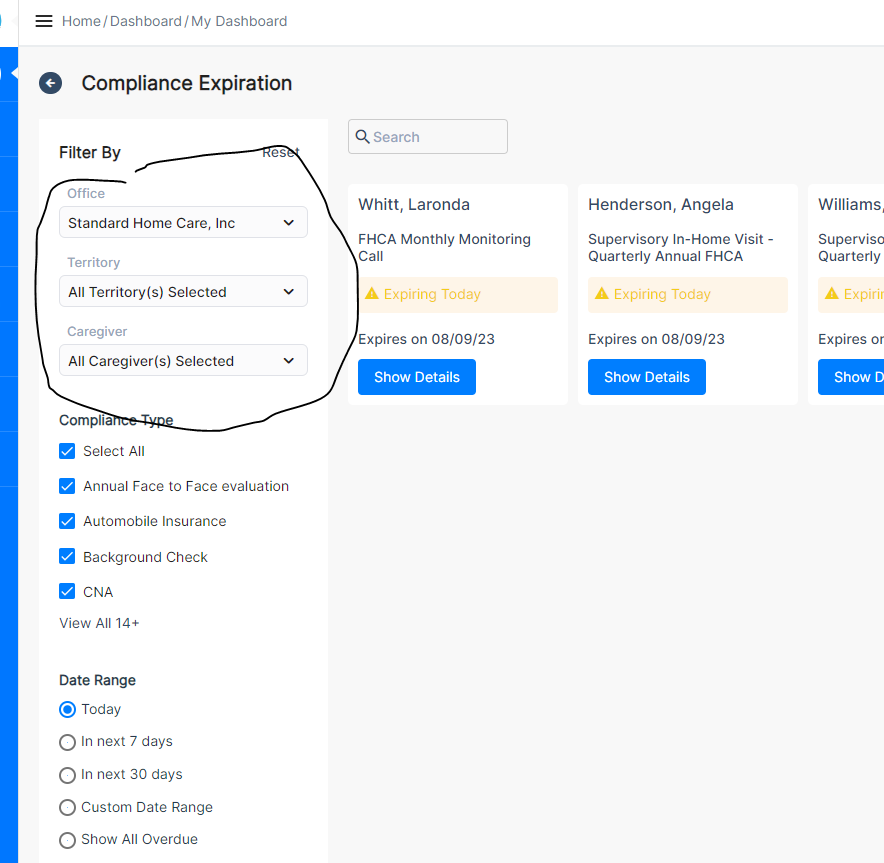Uncheck the Select All checkbox
This screenshot has width=884, height=863.
pyautogui.click(x=67, y=451)
